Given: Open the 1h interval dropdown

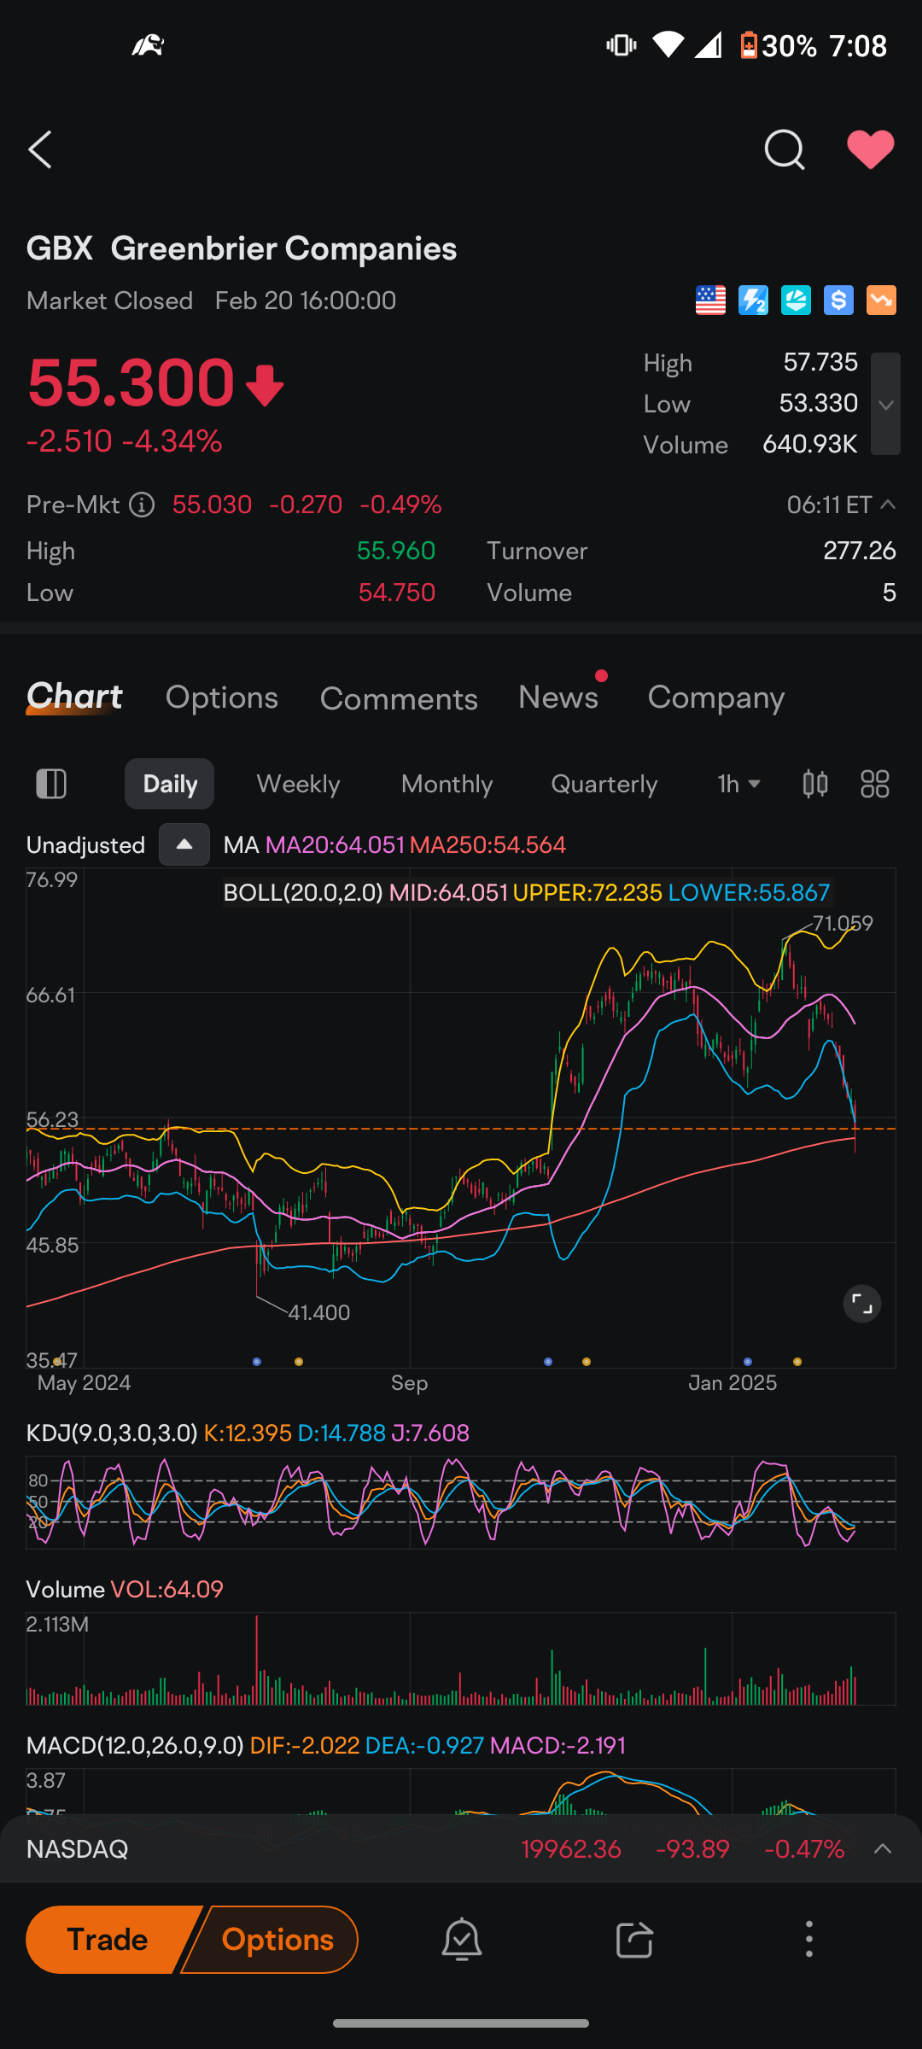Looking at the screenshot, I should point(739,784).
